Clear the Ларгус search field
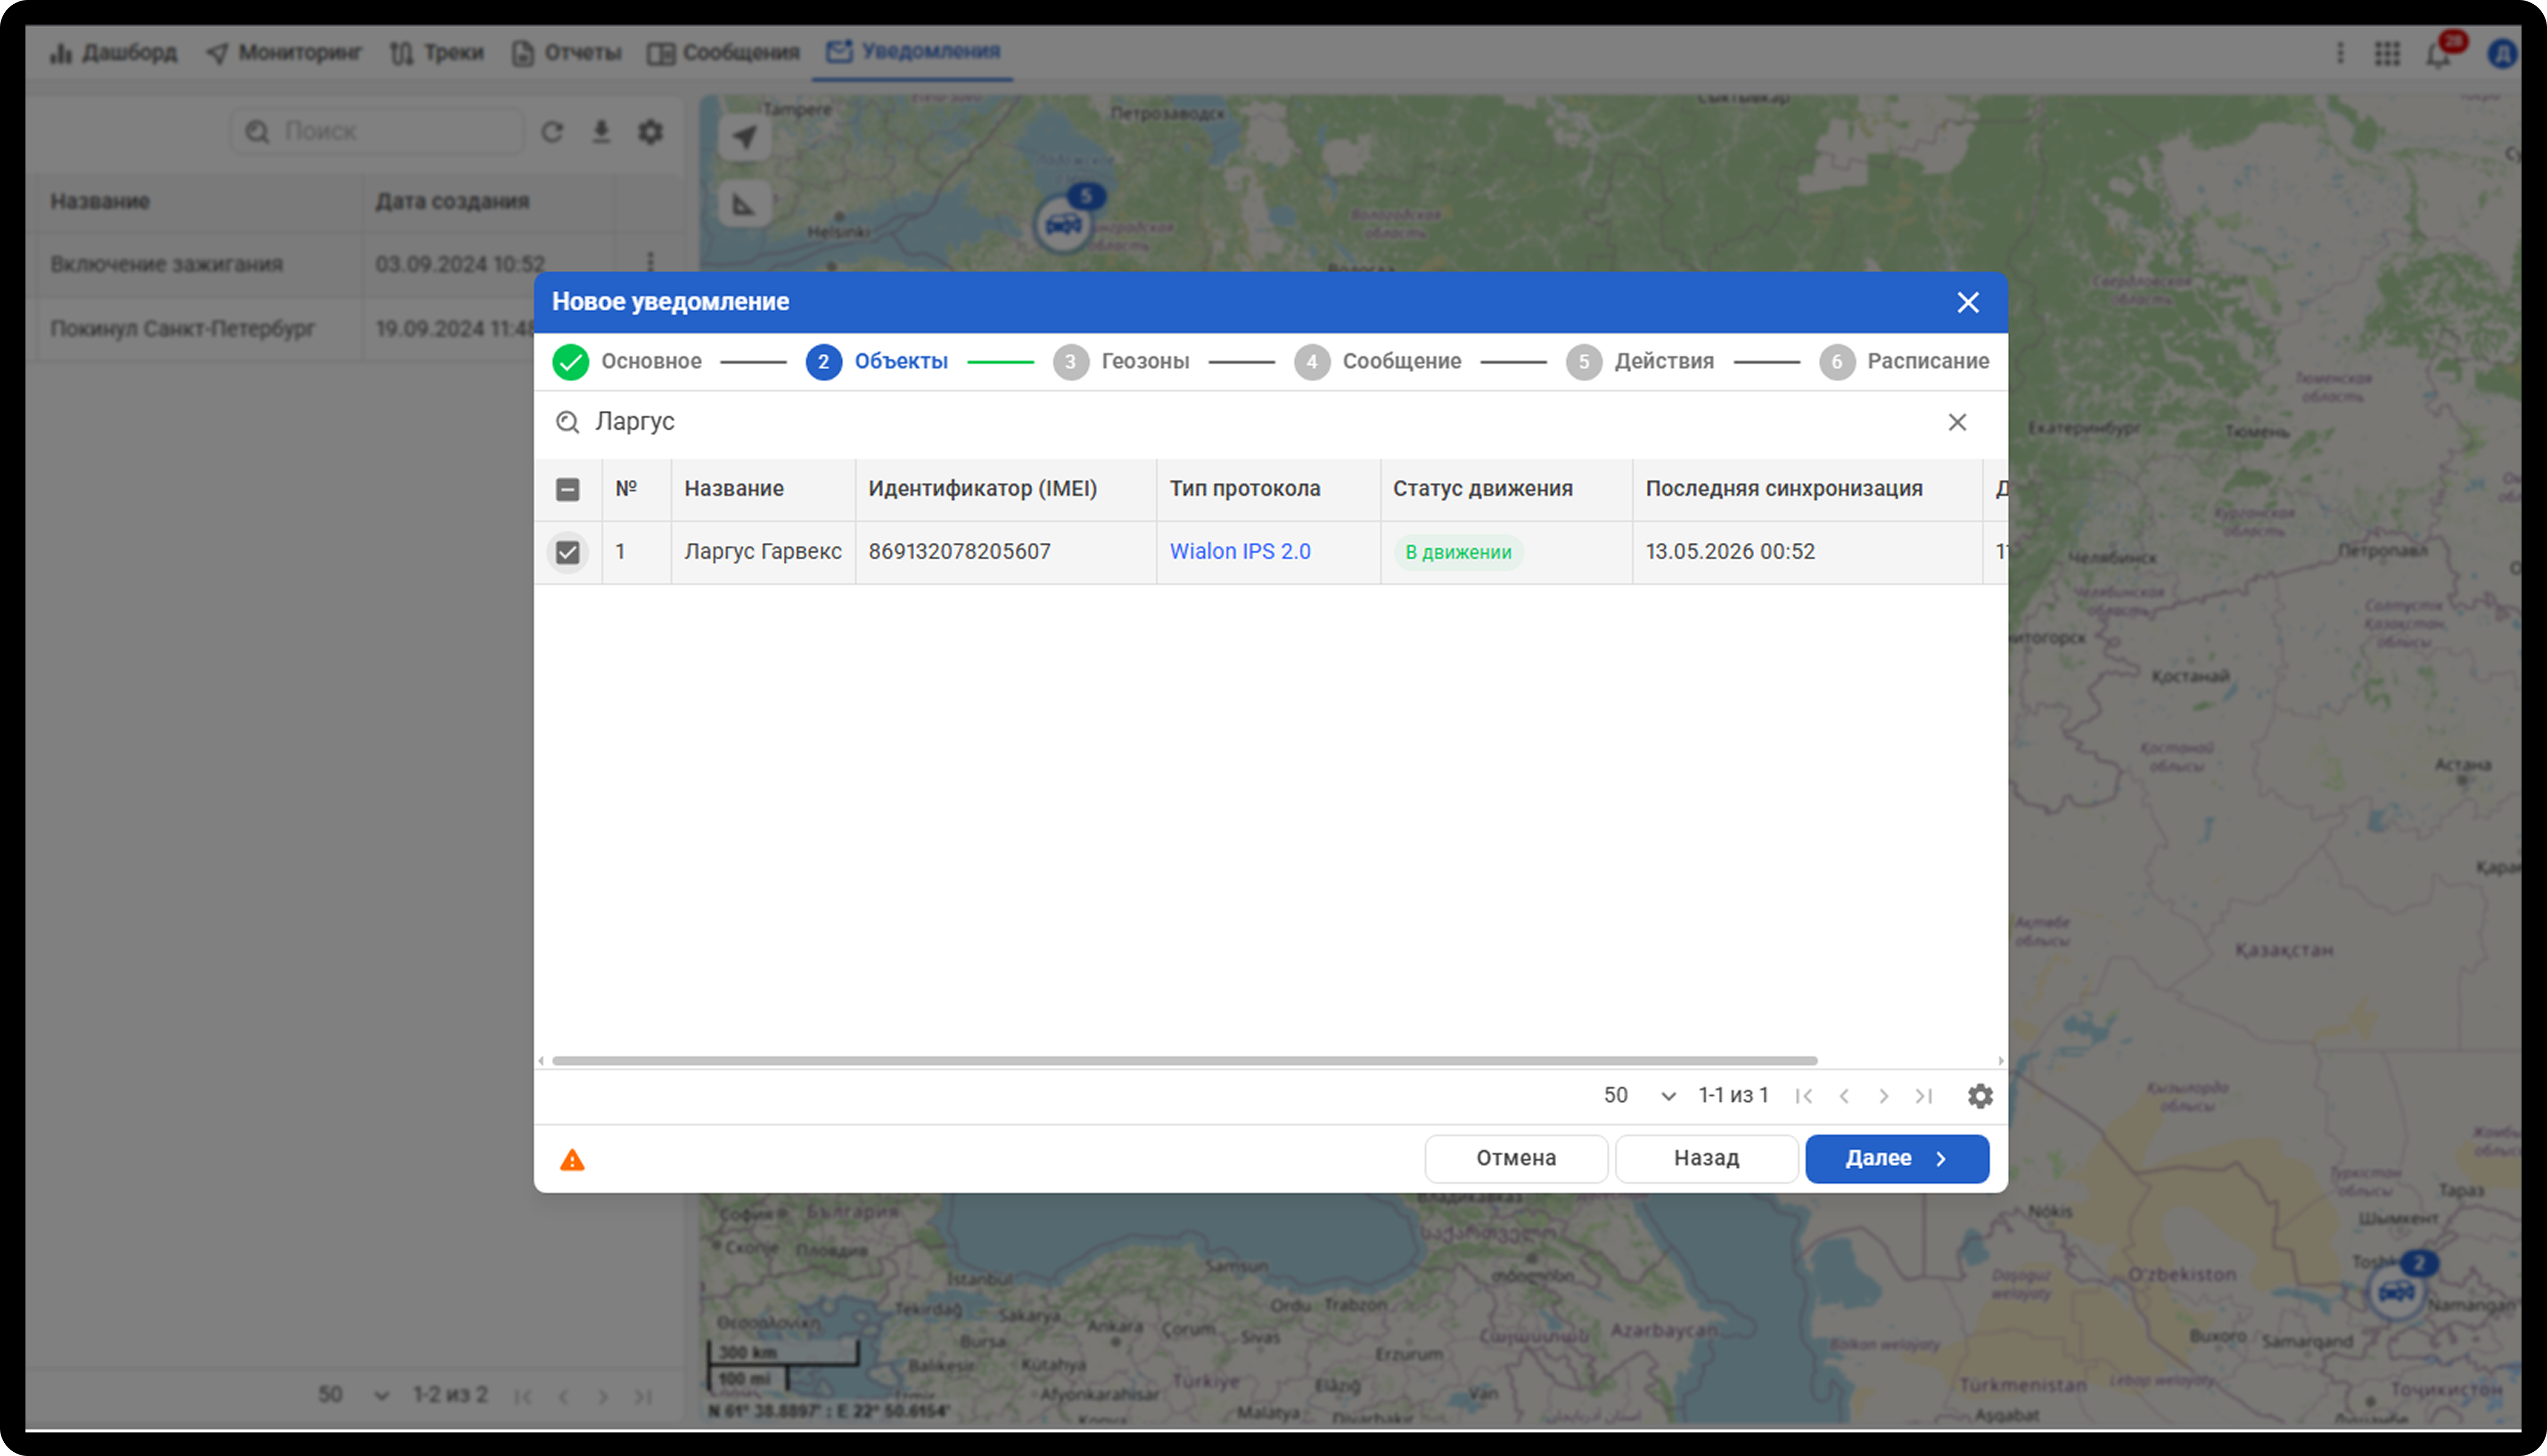This screenshot has height=1456, width=2547. pyautogui.click(x=1957, y=422)
